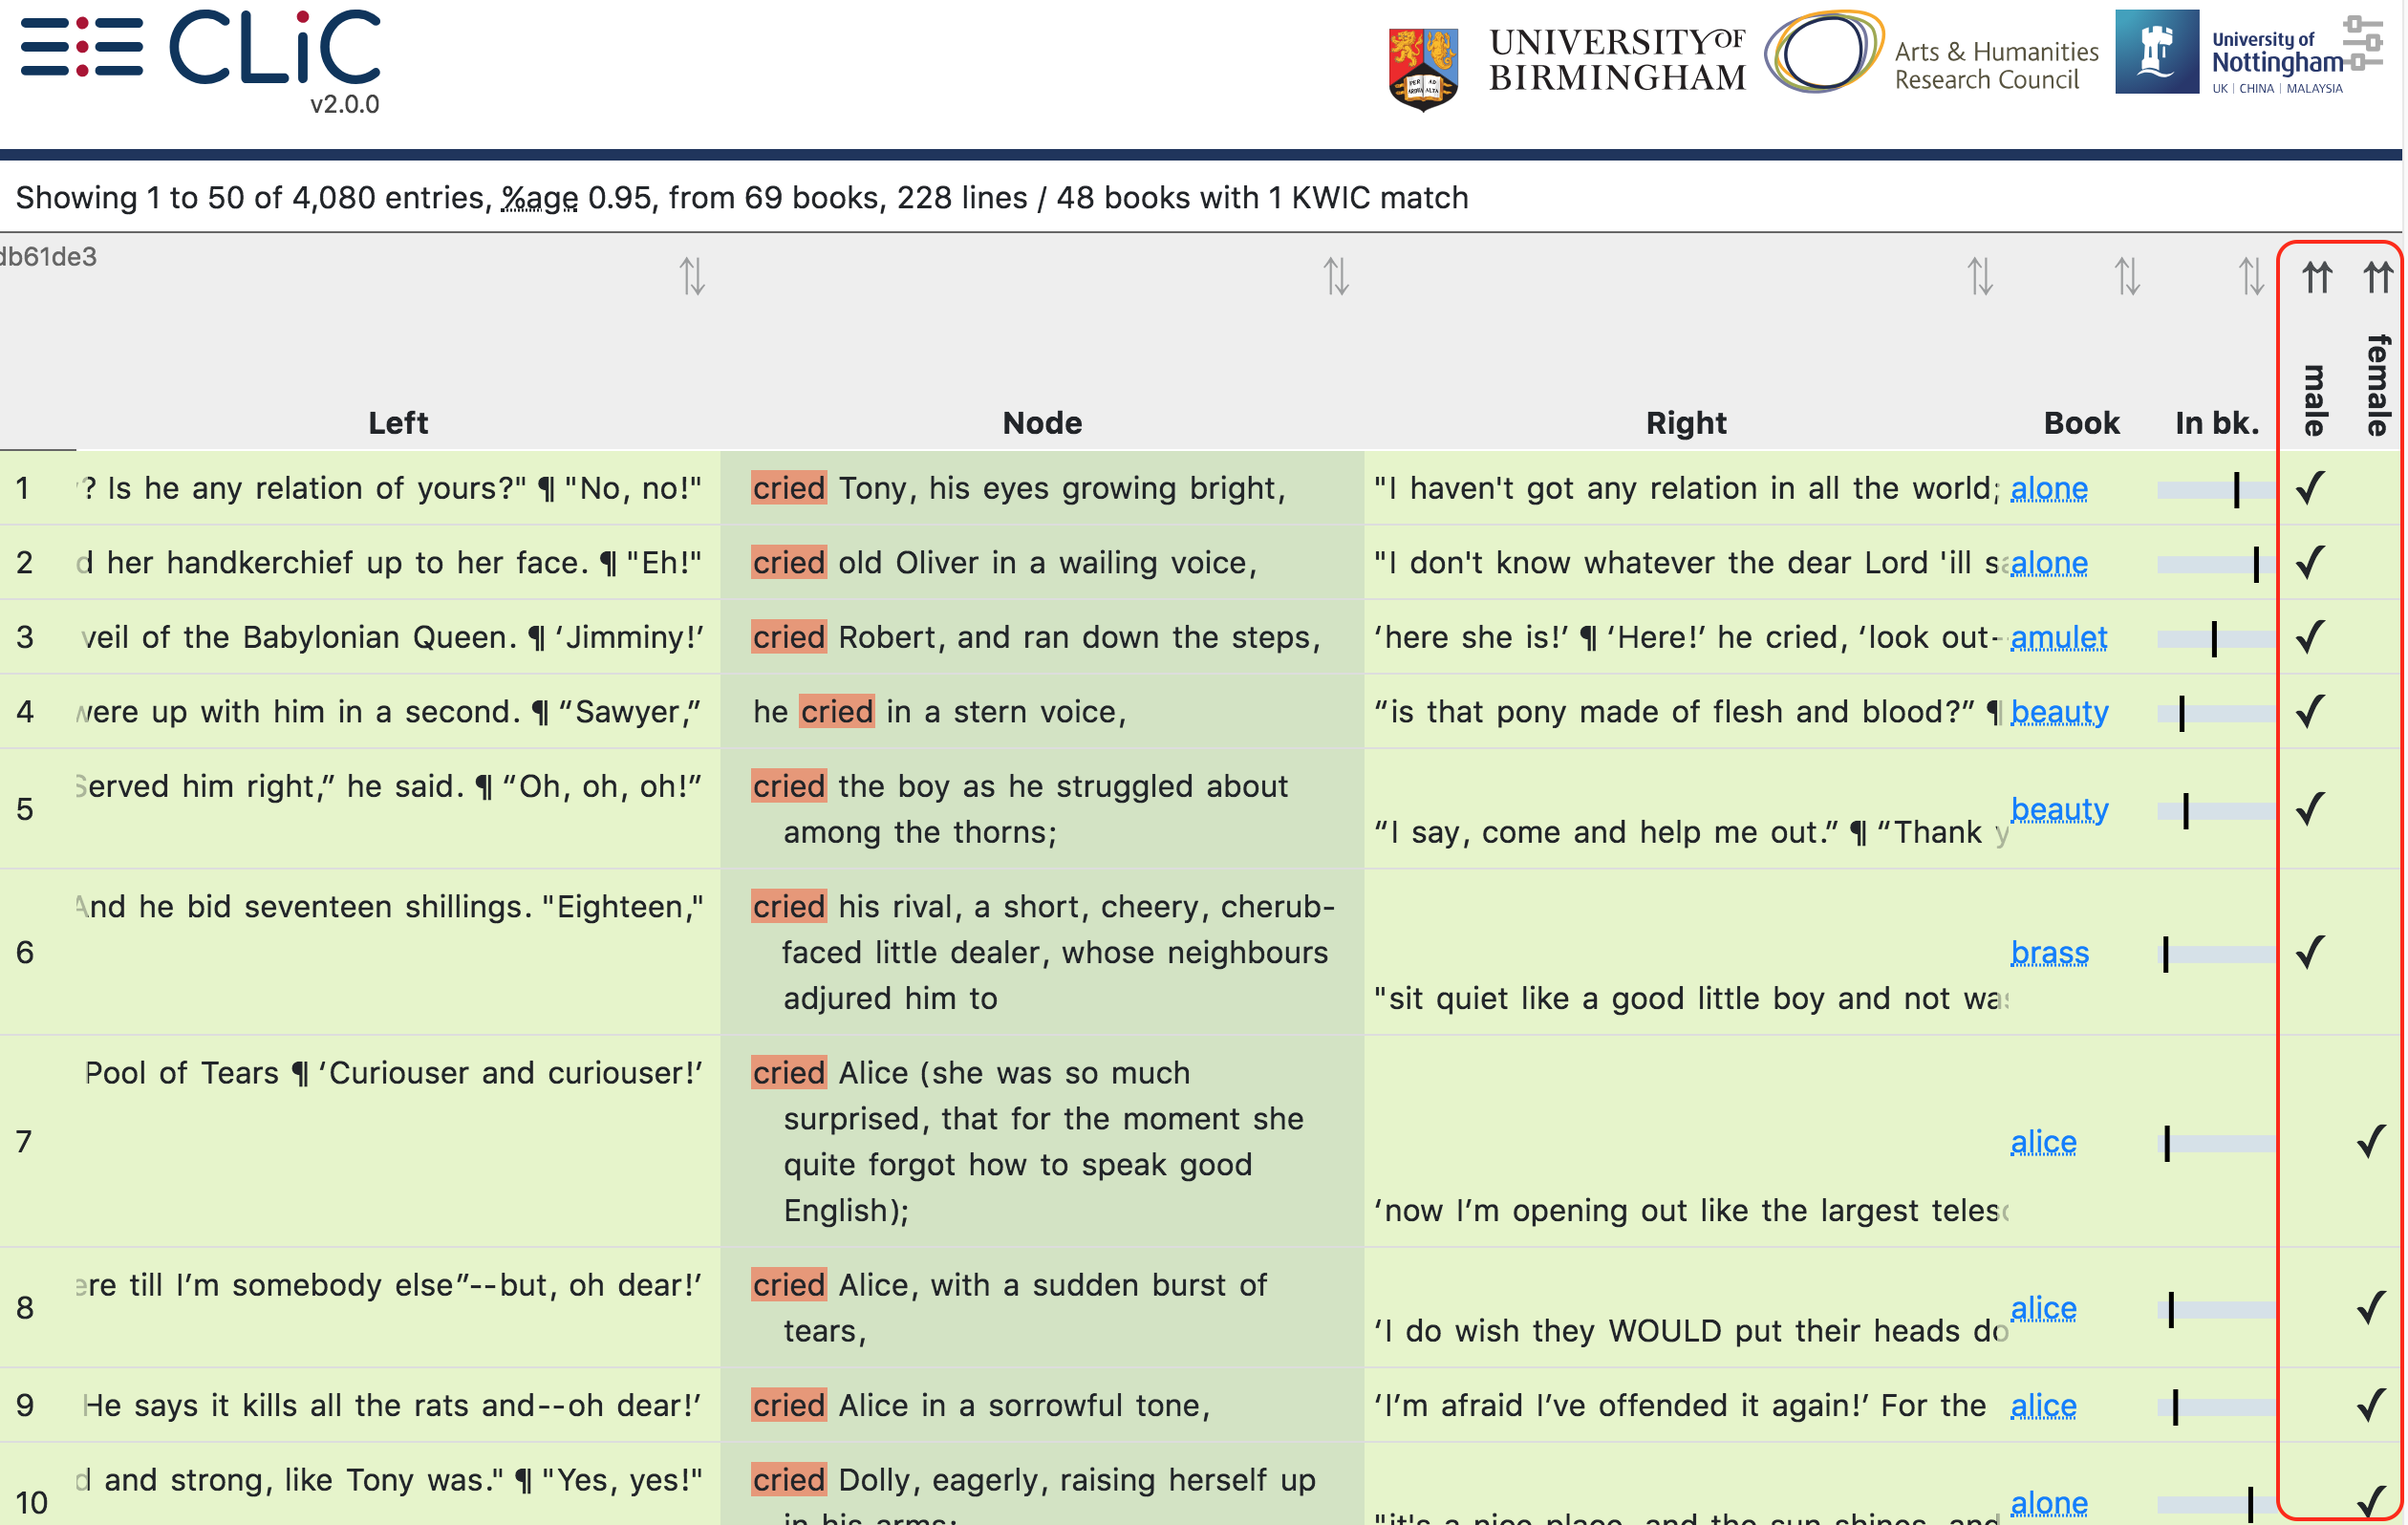Click the female column header label
The image size is (2408, 1525).
pyautogui.click(x=2378, y=385)
